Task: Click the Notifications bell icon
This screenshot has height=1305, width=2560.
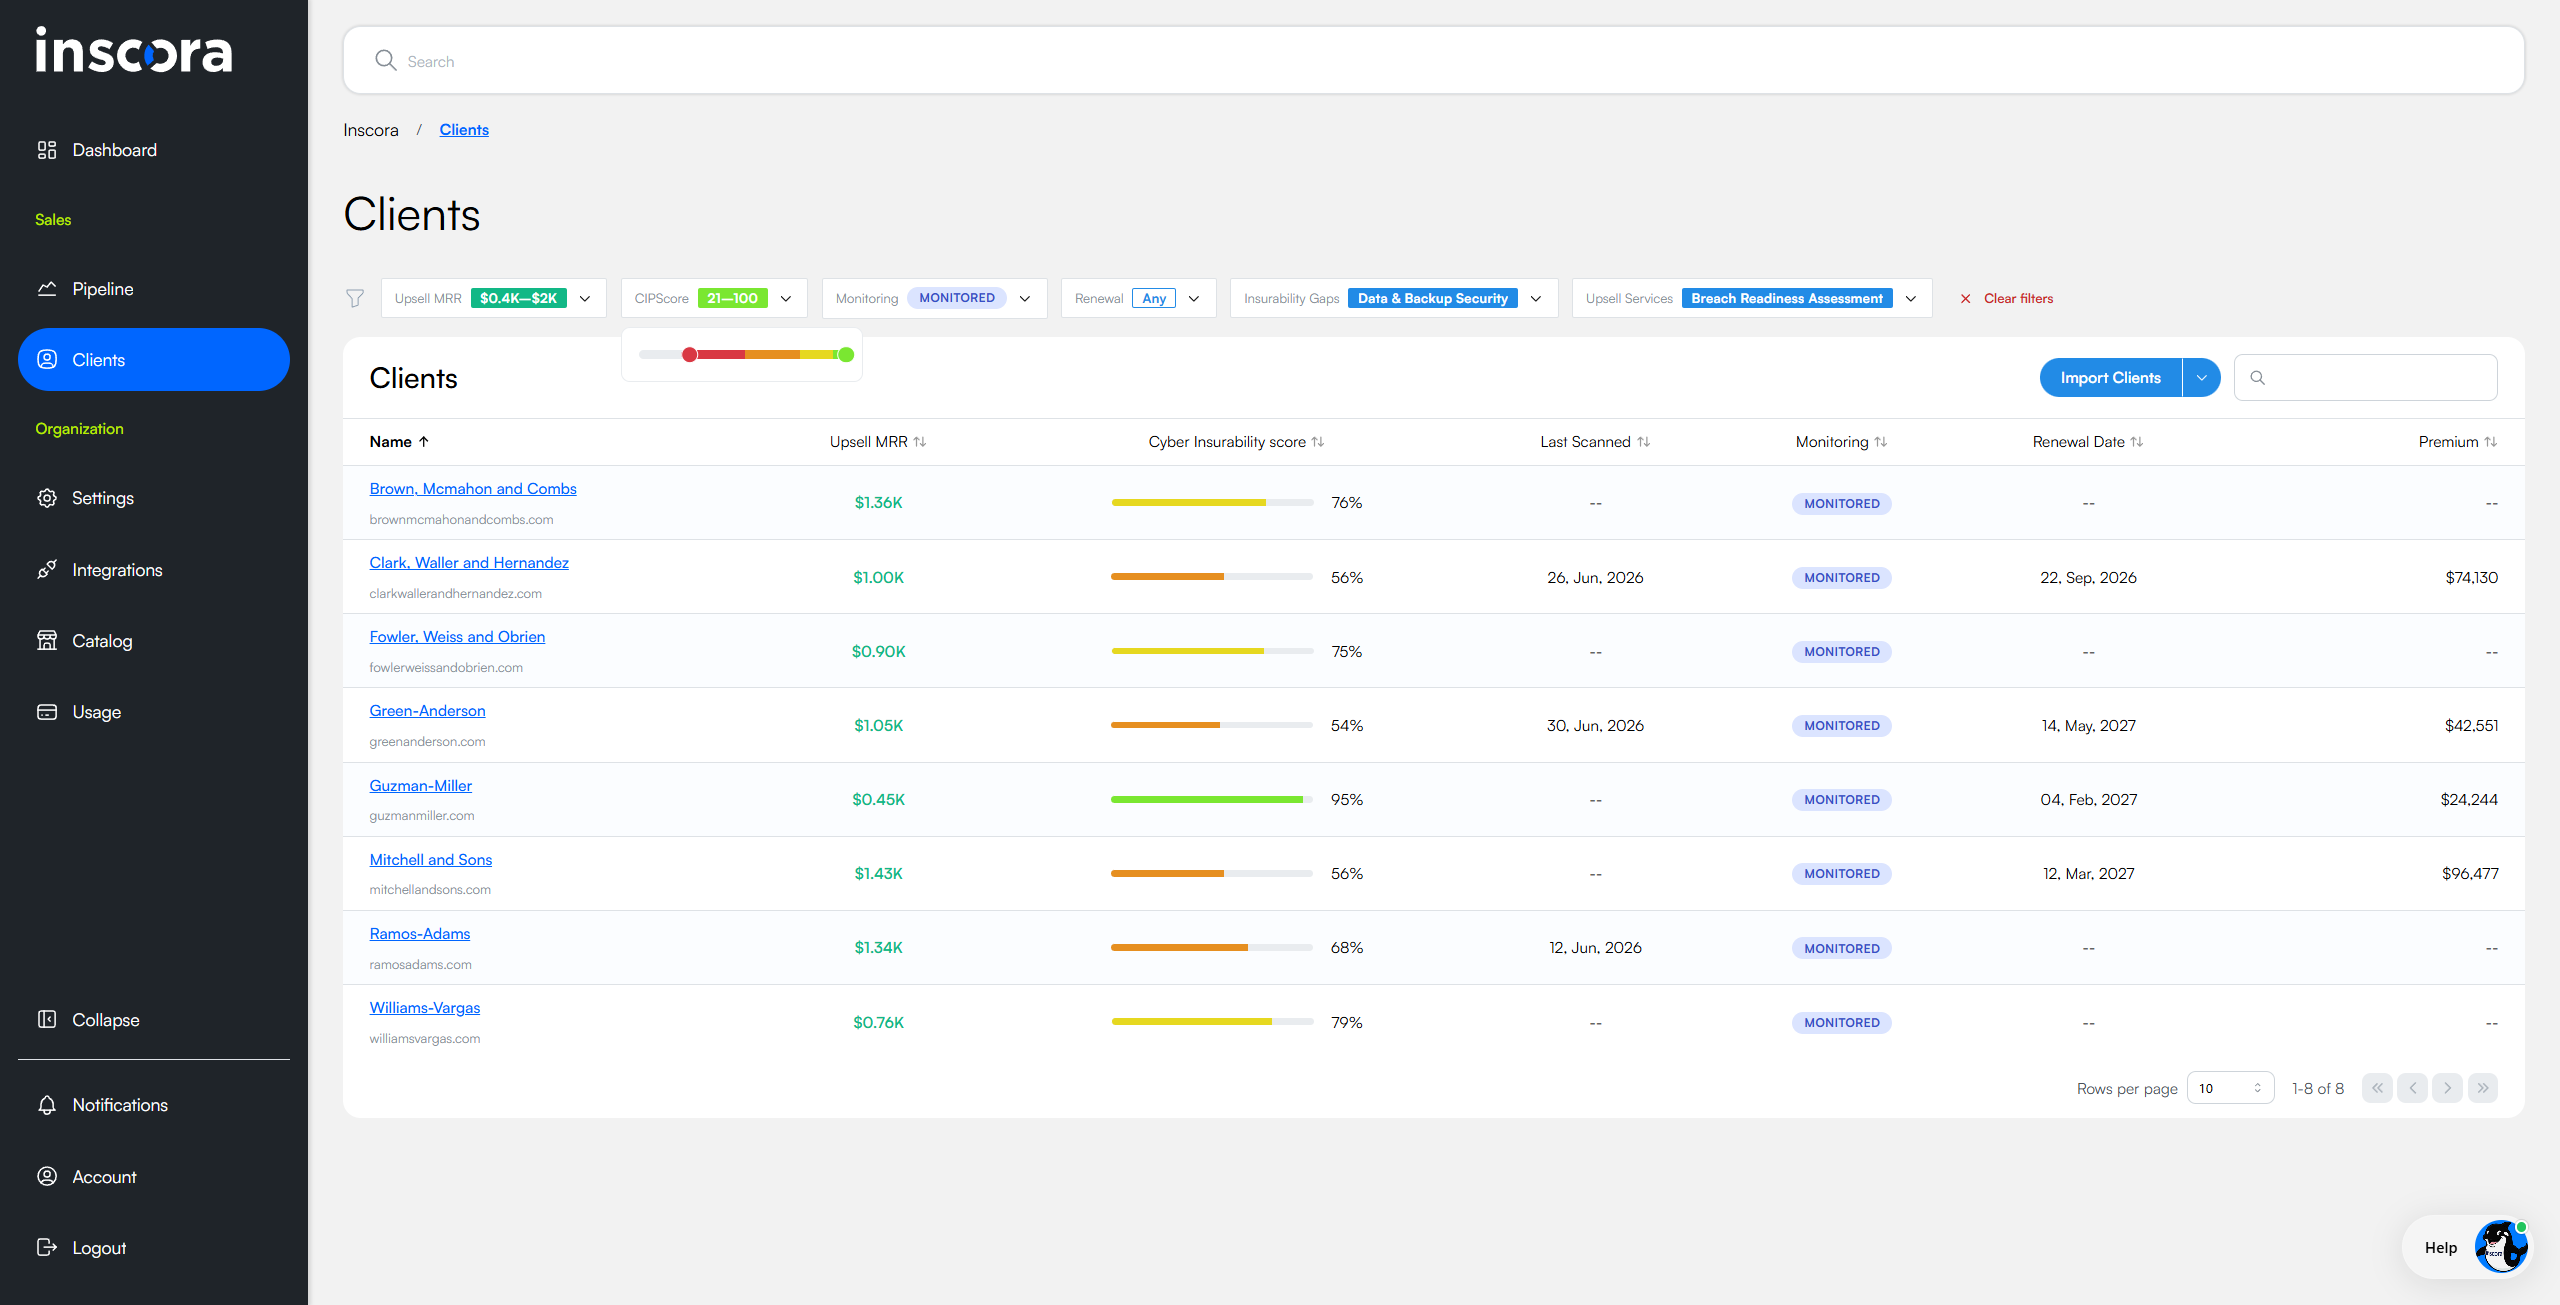Action: pyautogui.click(x=47, y=1105)
